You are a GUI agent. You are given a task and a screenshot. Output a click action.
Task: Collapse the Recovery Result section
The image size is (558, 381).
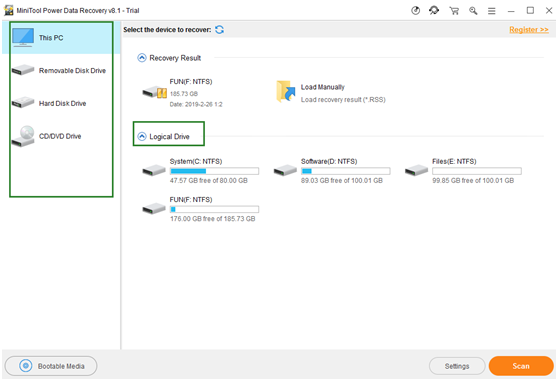tap(142, 58)
